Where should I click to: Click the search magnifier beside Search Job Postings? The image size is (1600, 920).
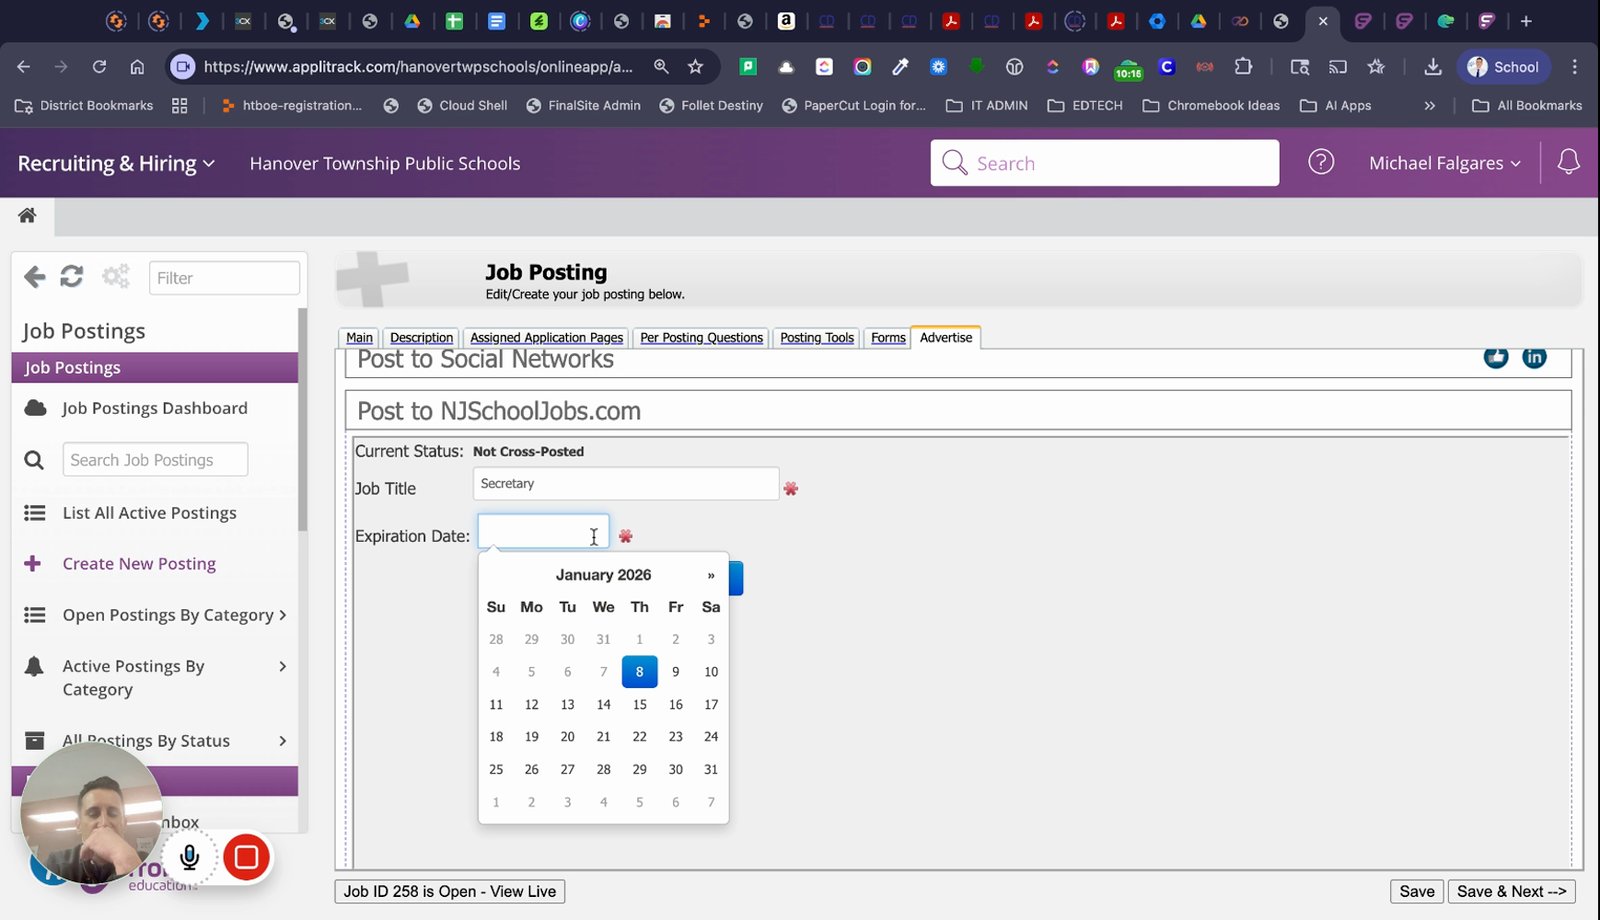(34, 460)
